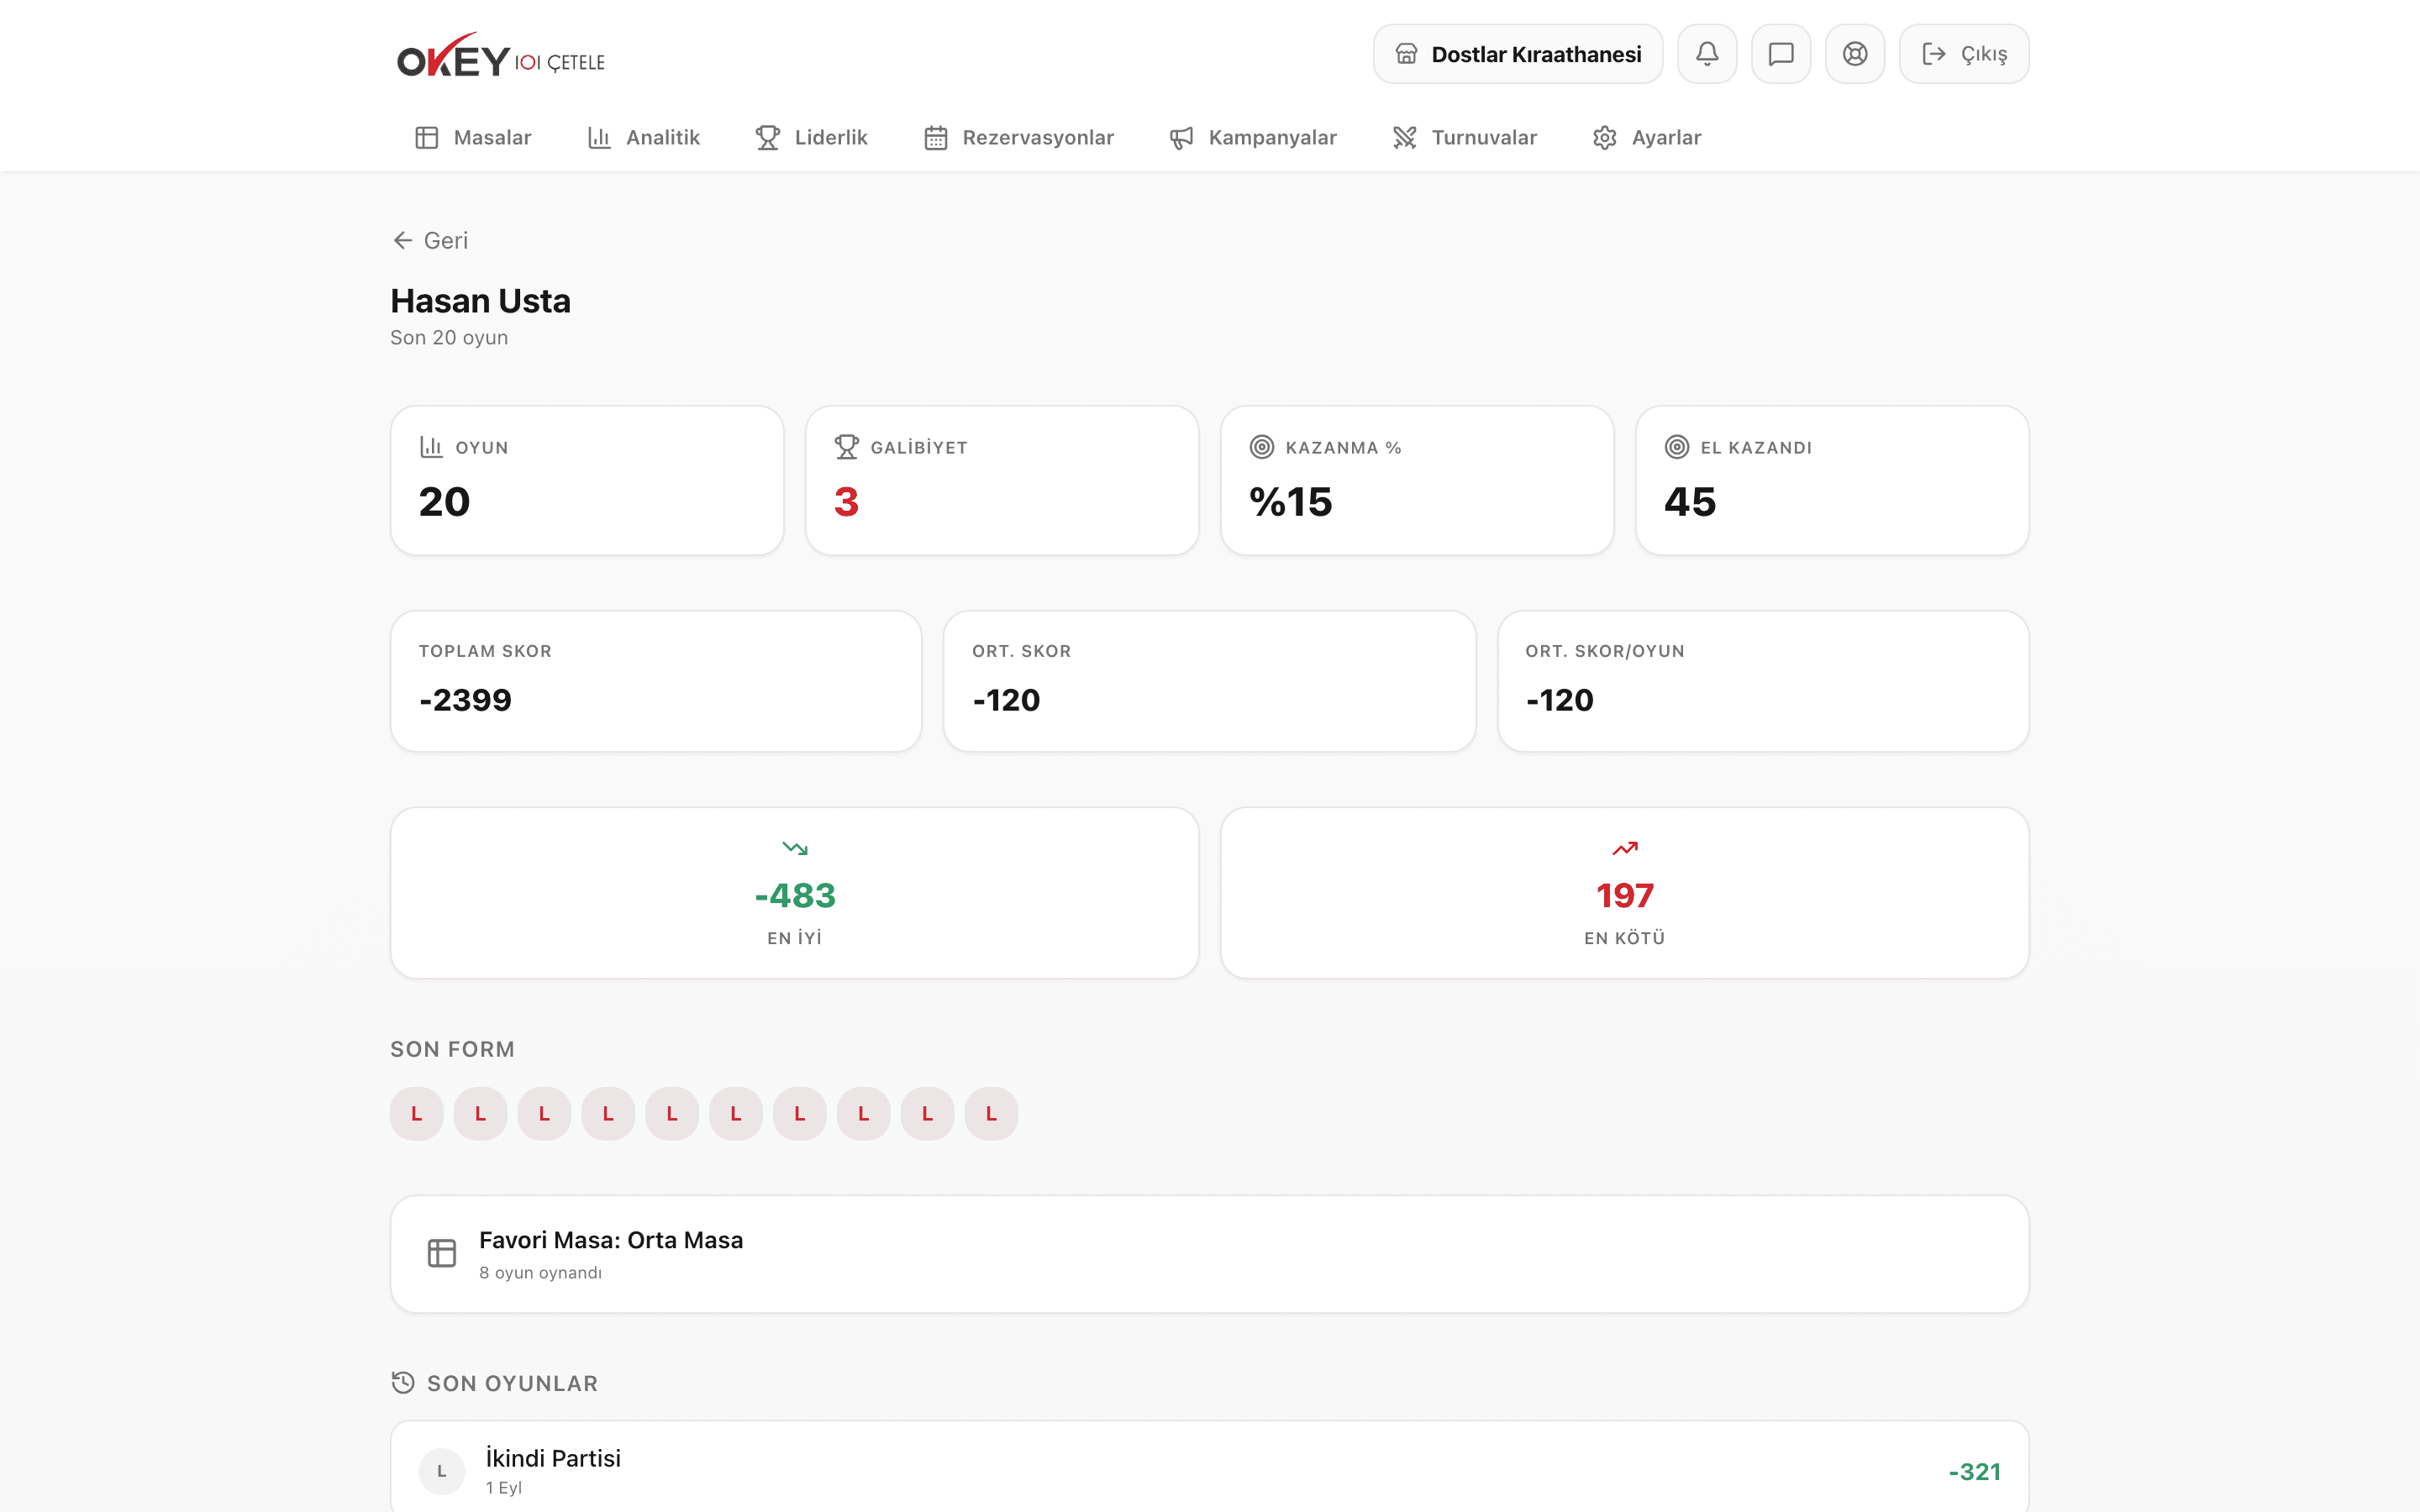This screenshot has height=1512, width=2420.
Task: Click the Favori Masa table icon
Action: tap(442, 1253)
